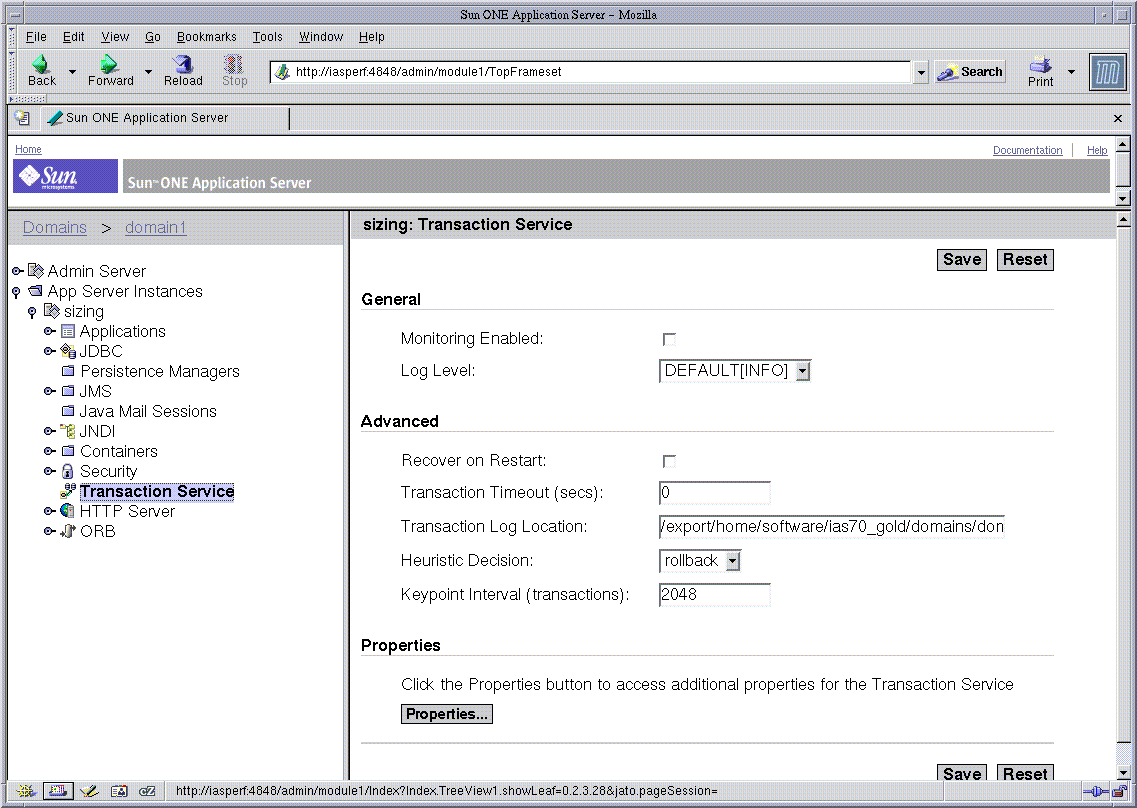Open the Tools menu
The image size is (1137, 808).
(268, 36)
